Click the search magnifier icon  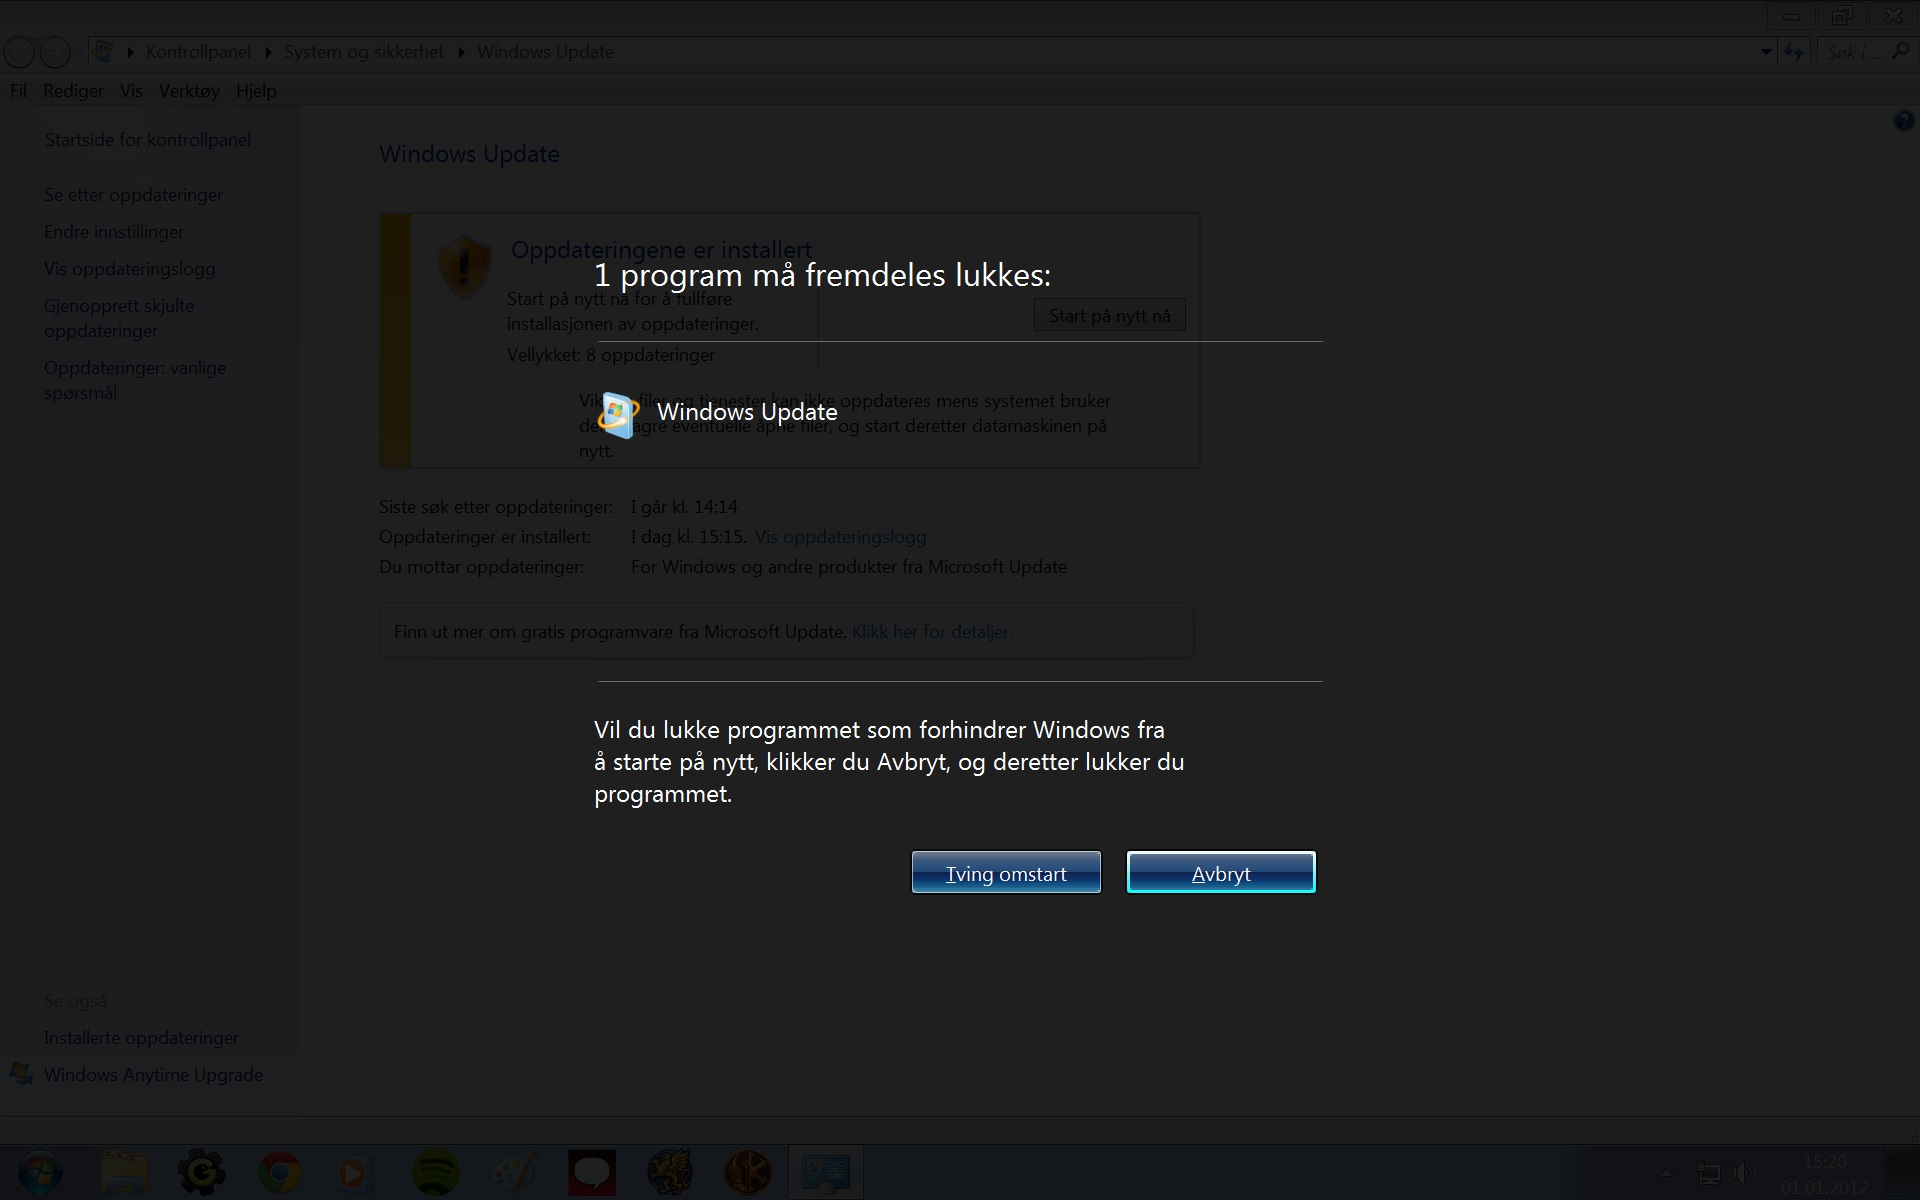1900,51
